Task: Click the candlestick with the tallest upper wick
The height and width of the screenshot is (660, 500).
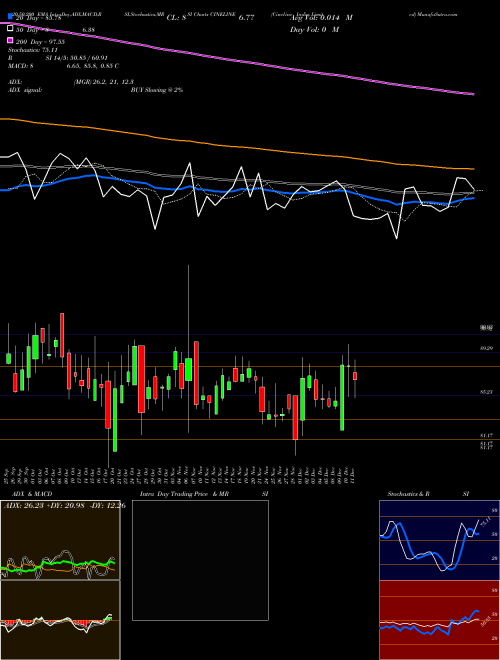Action: (188, 370)
